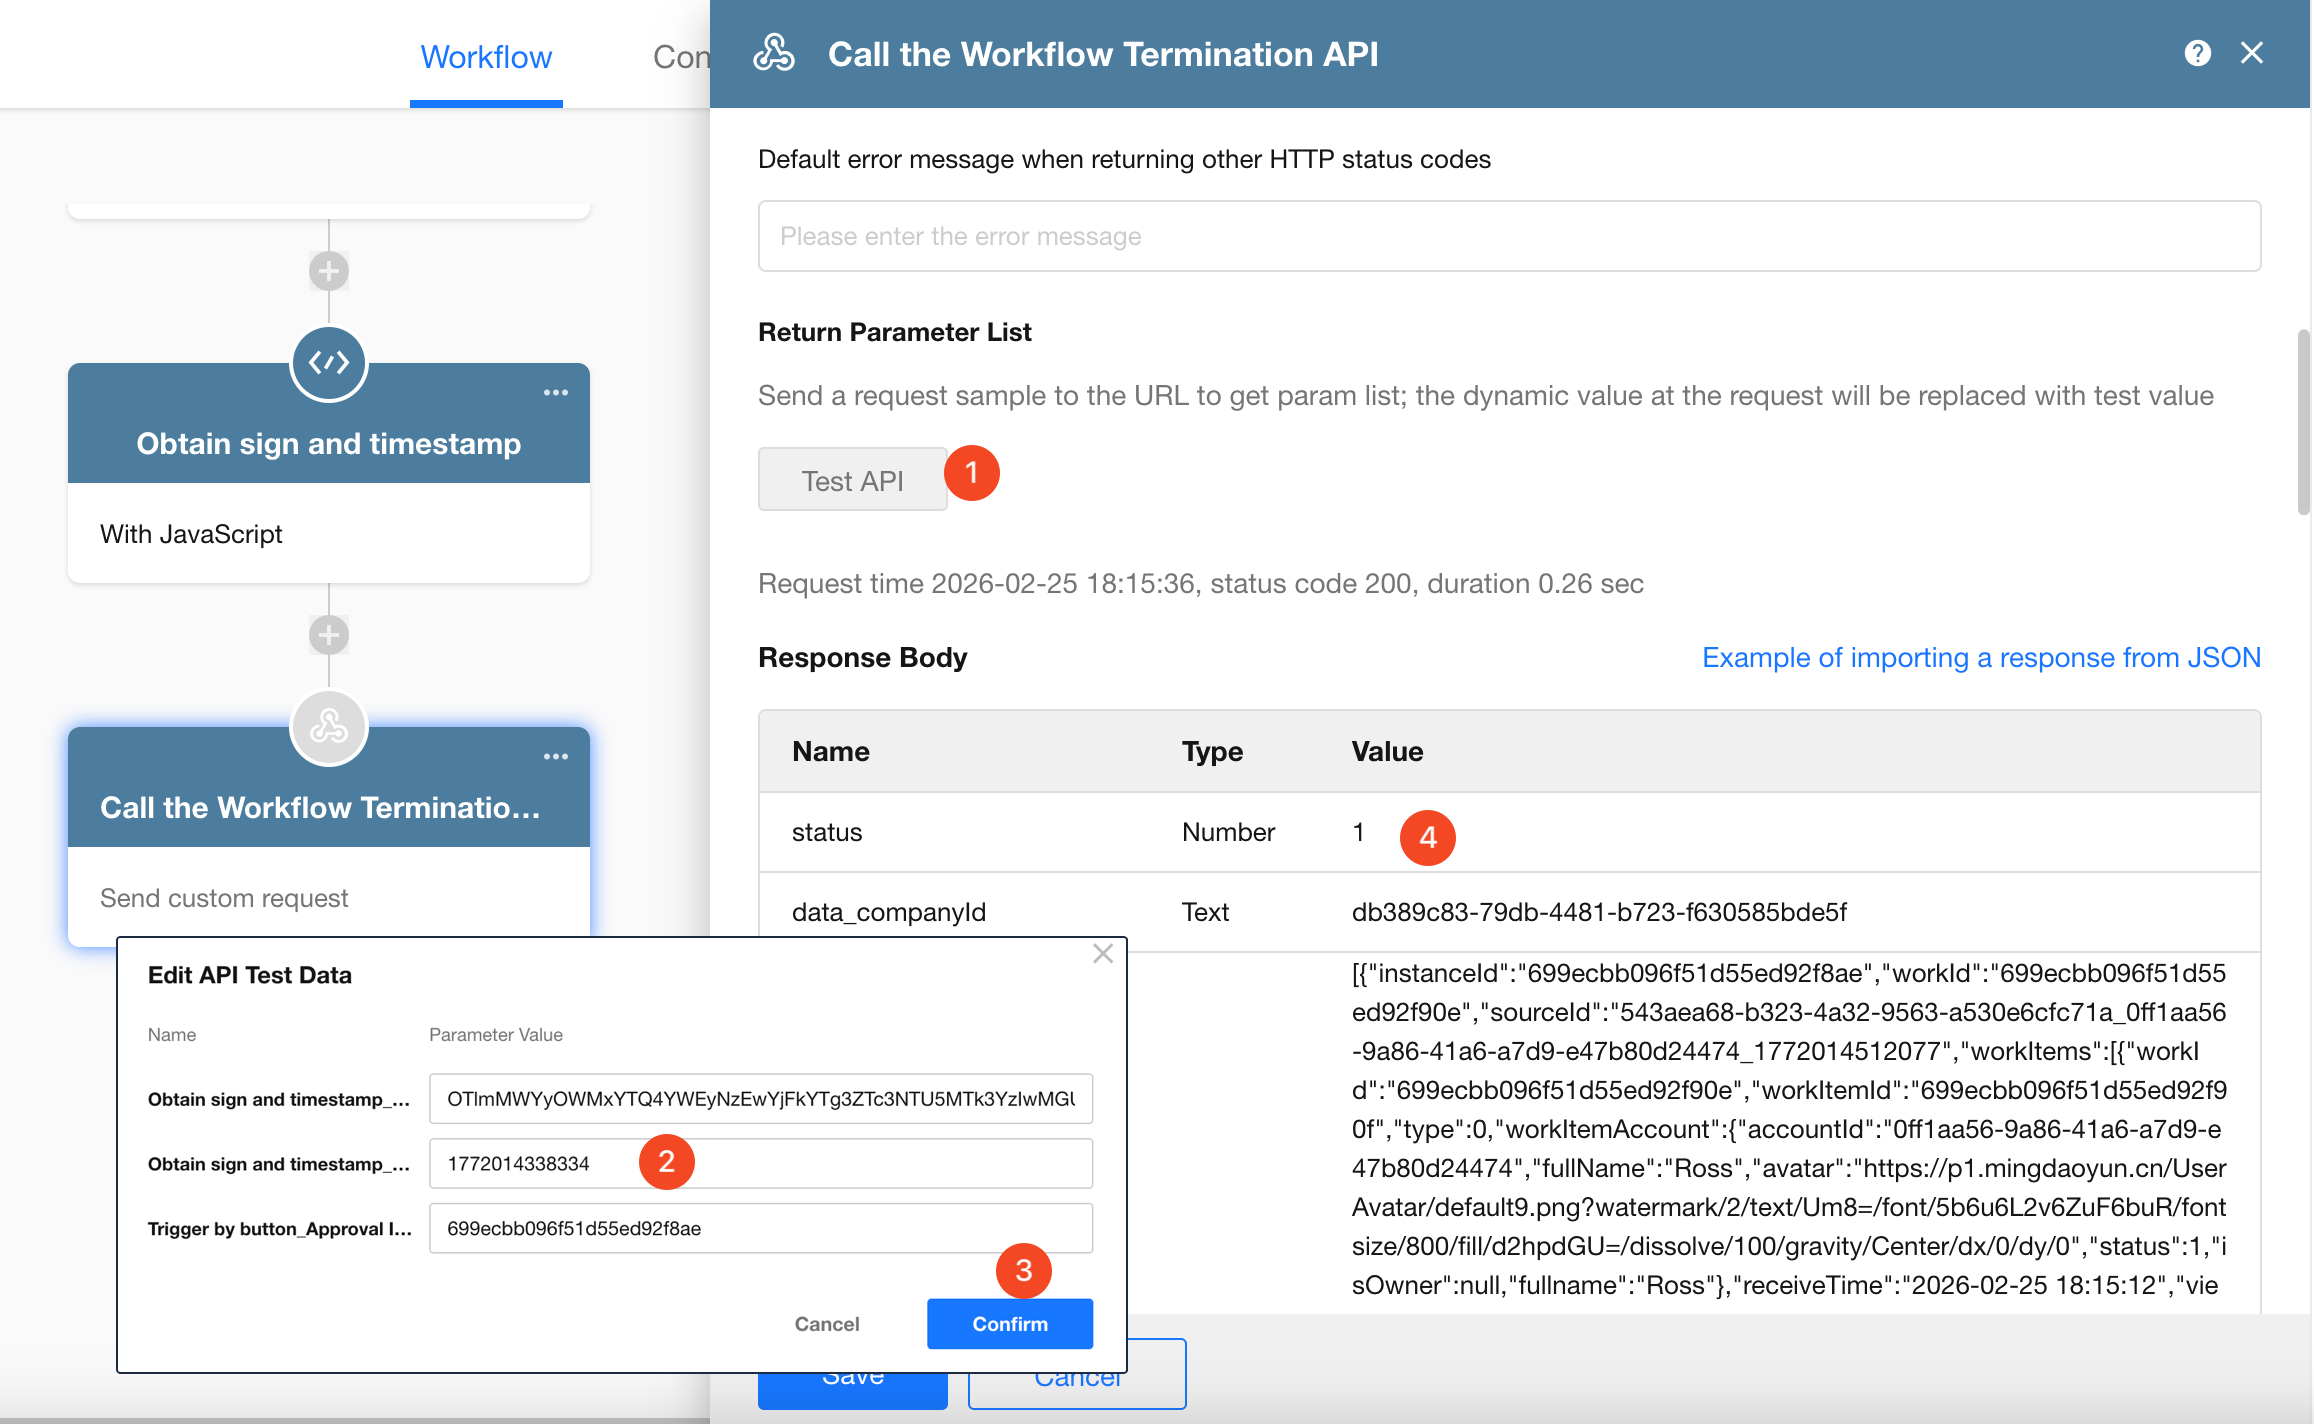Cancel the Edit API Test Data dialog

click(x=826, y=1324)
